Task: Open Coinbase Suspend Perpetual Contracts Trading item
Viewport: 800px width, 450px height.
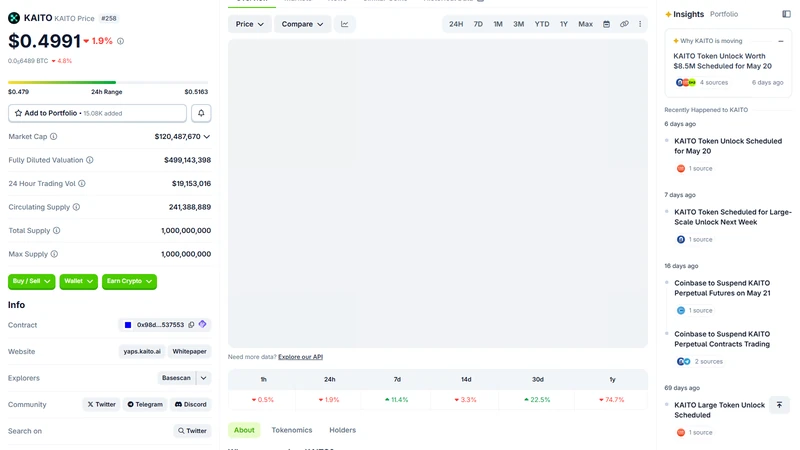Action: pyautogui.click(x=722, y=339)
